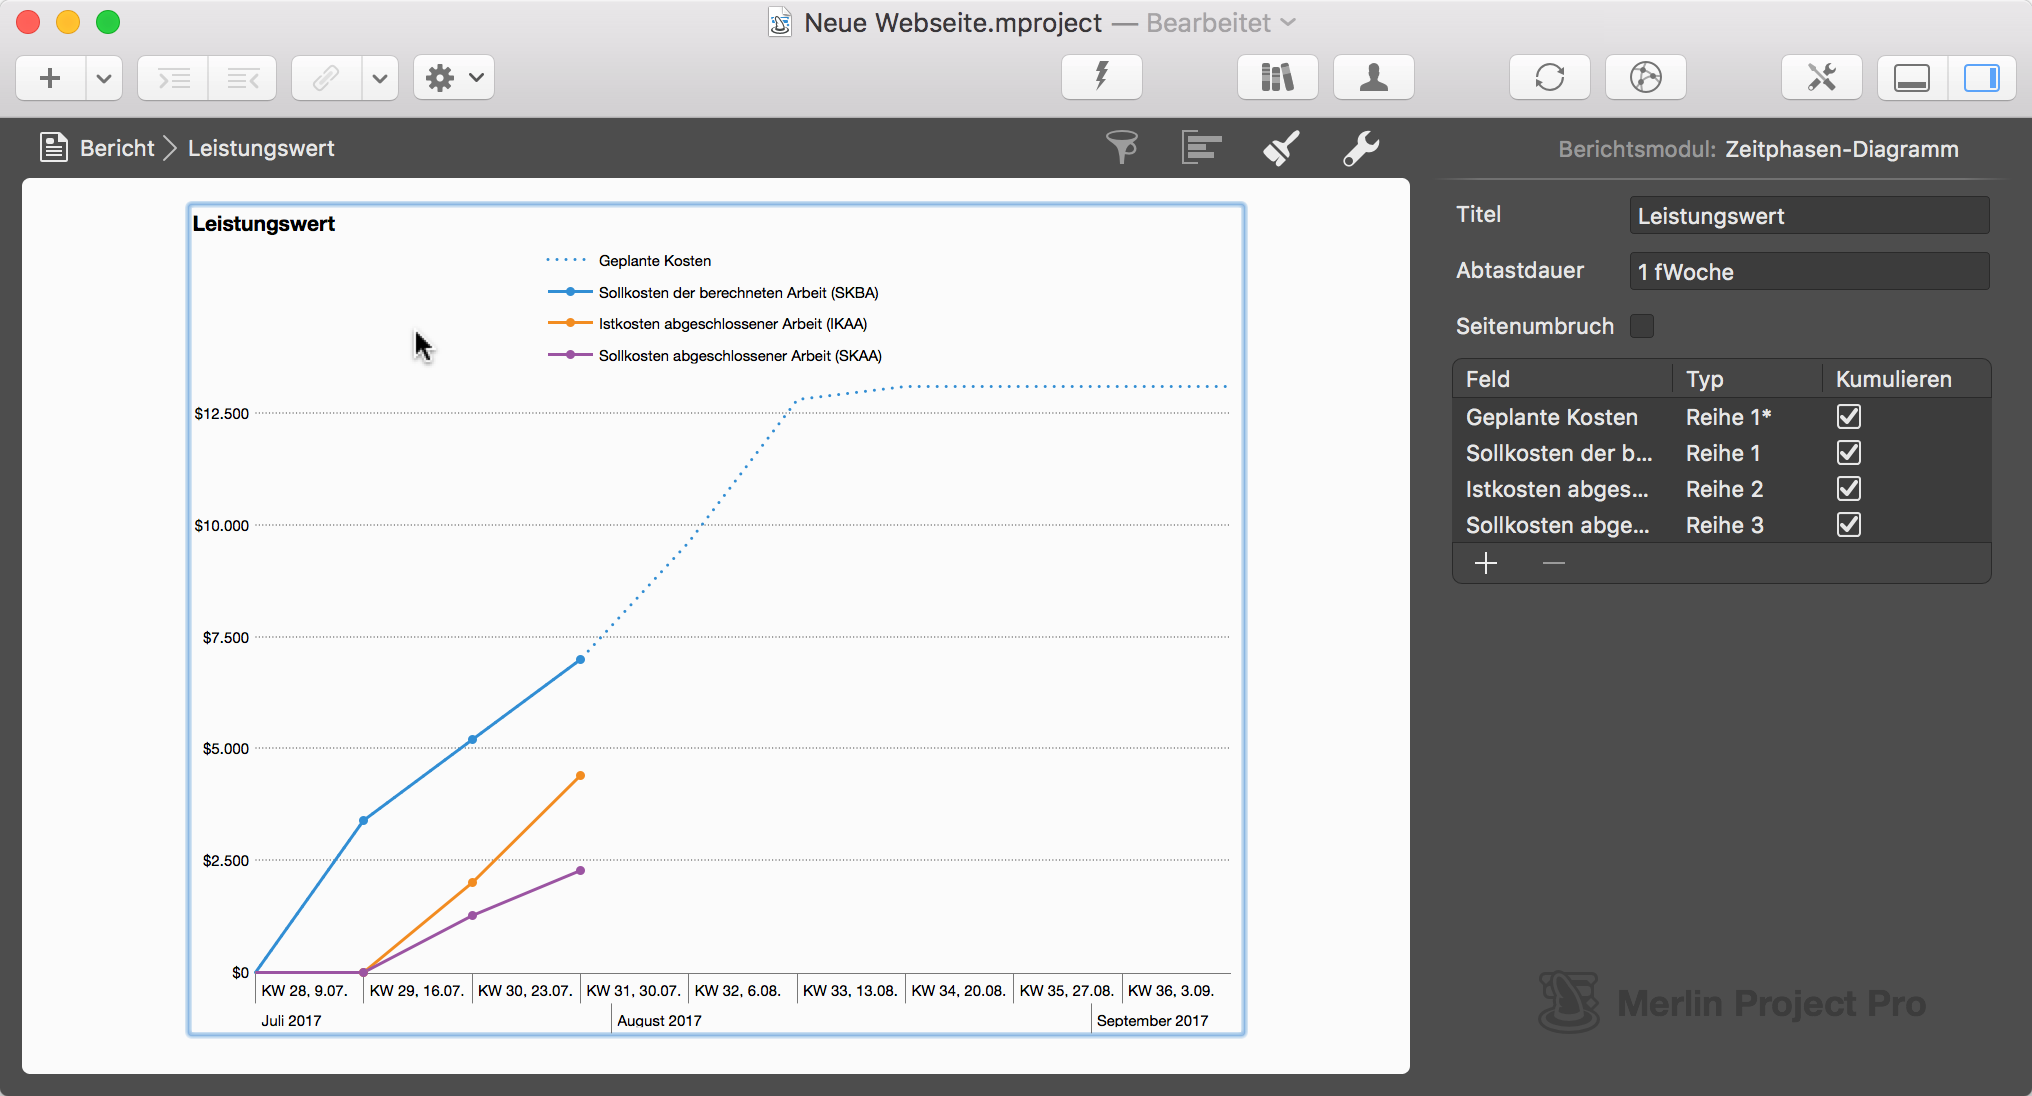Viewport: 2032px width, 1096px height.
Task: Click the paintbrush style icon
Action: (x=1281, y=148)
